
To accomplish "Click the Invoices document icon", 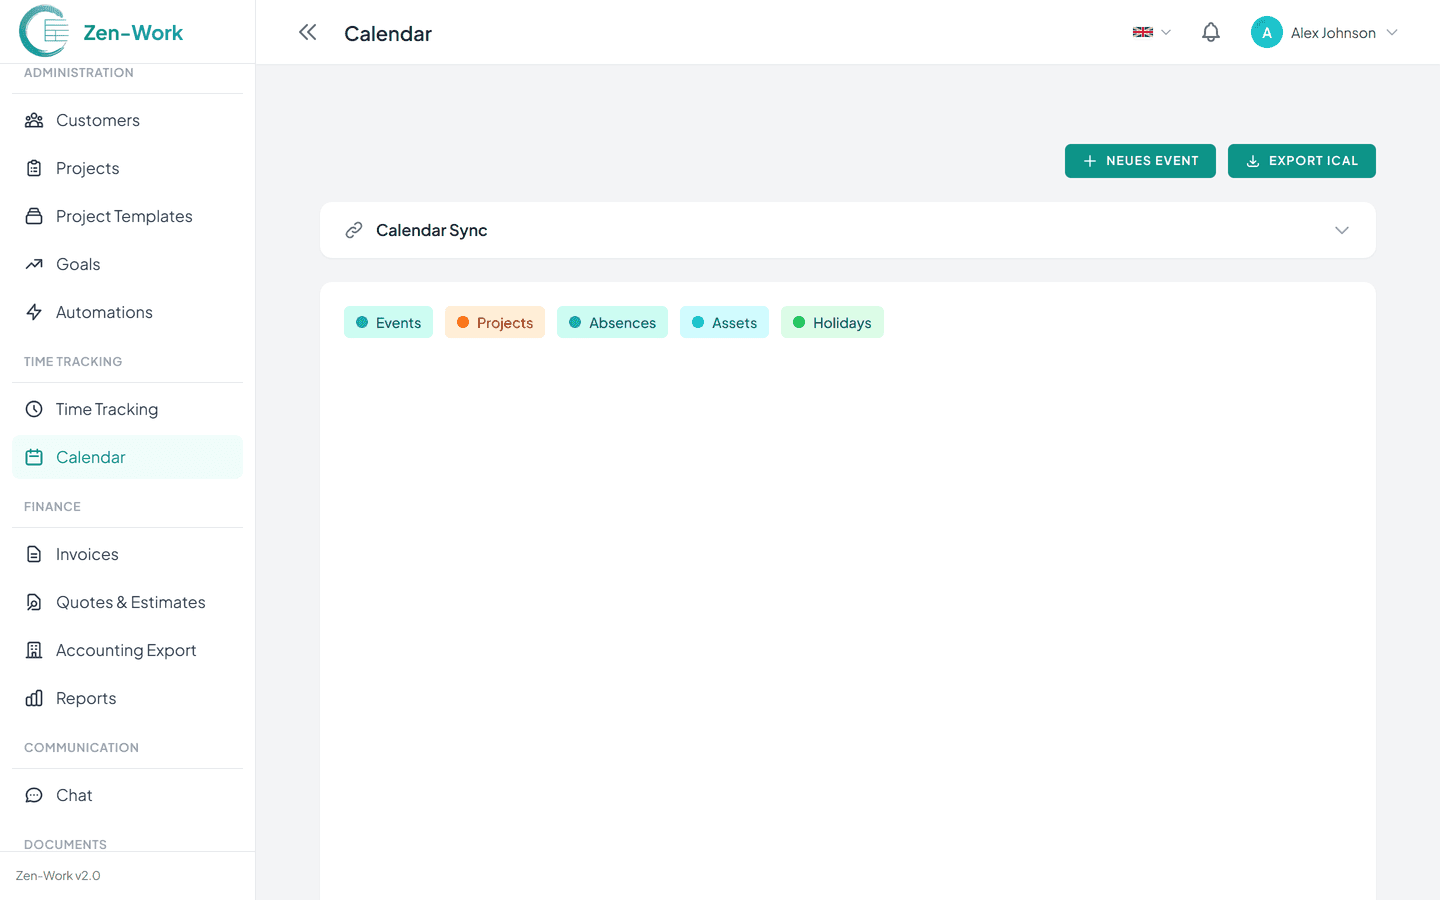I will click(34, 554).
